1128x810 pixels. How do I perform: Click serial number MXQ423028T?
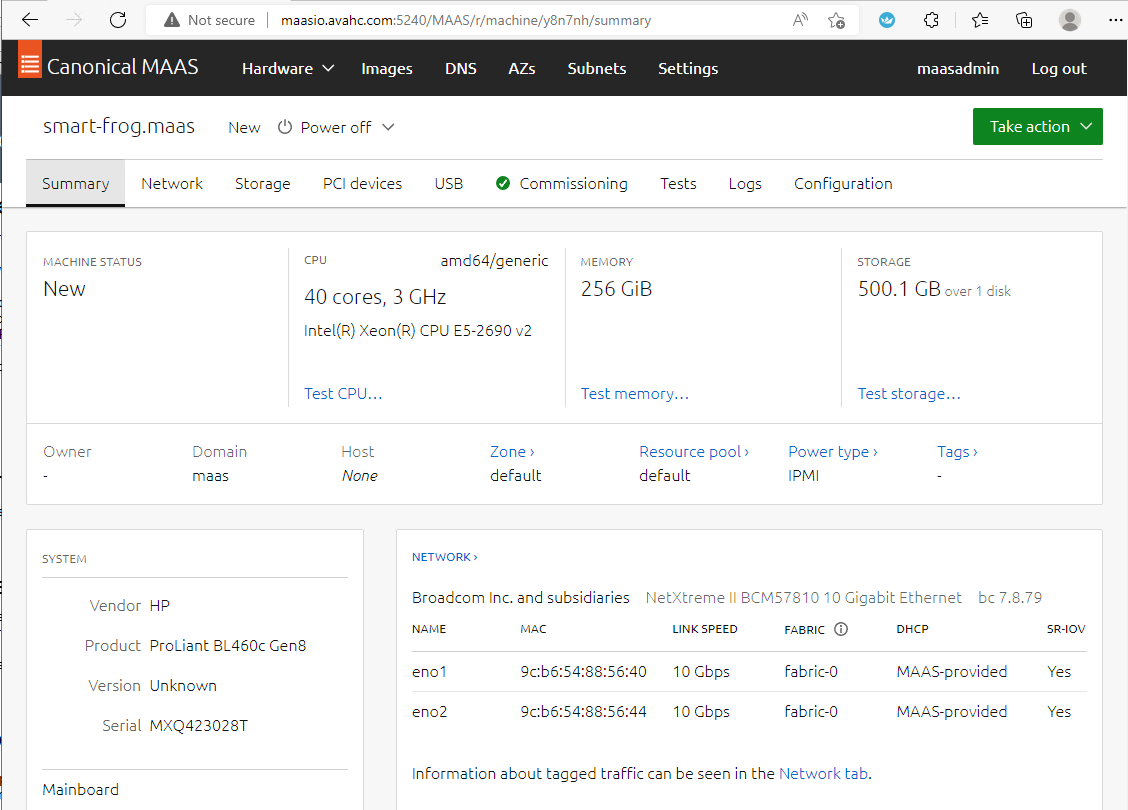point(199,725)
